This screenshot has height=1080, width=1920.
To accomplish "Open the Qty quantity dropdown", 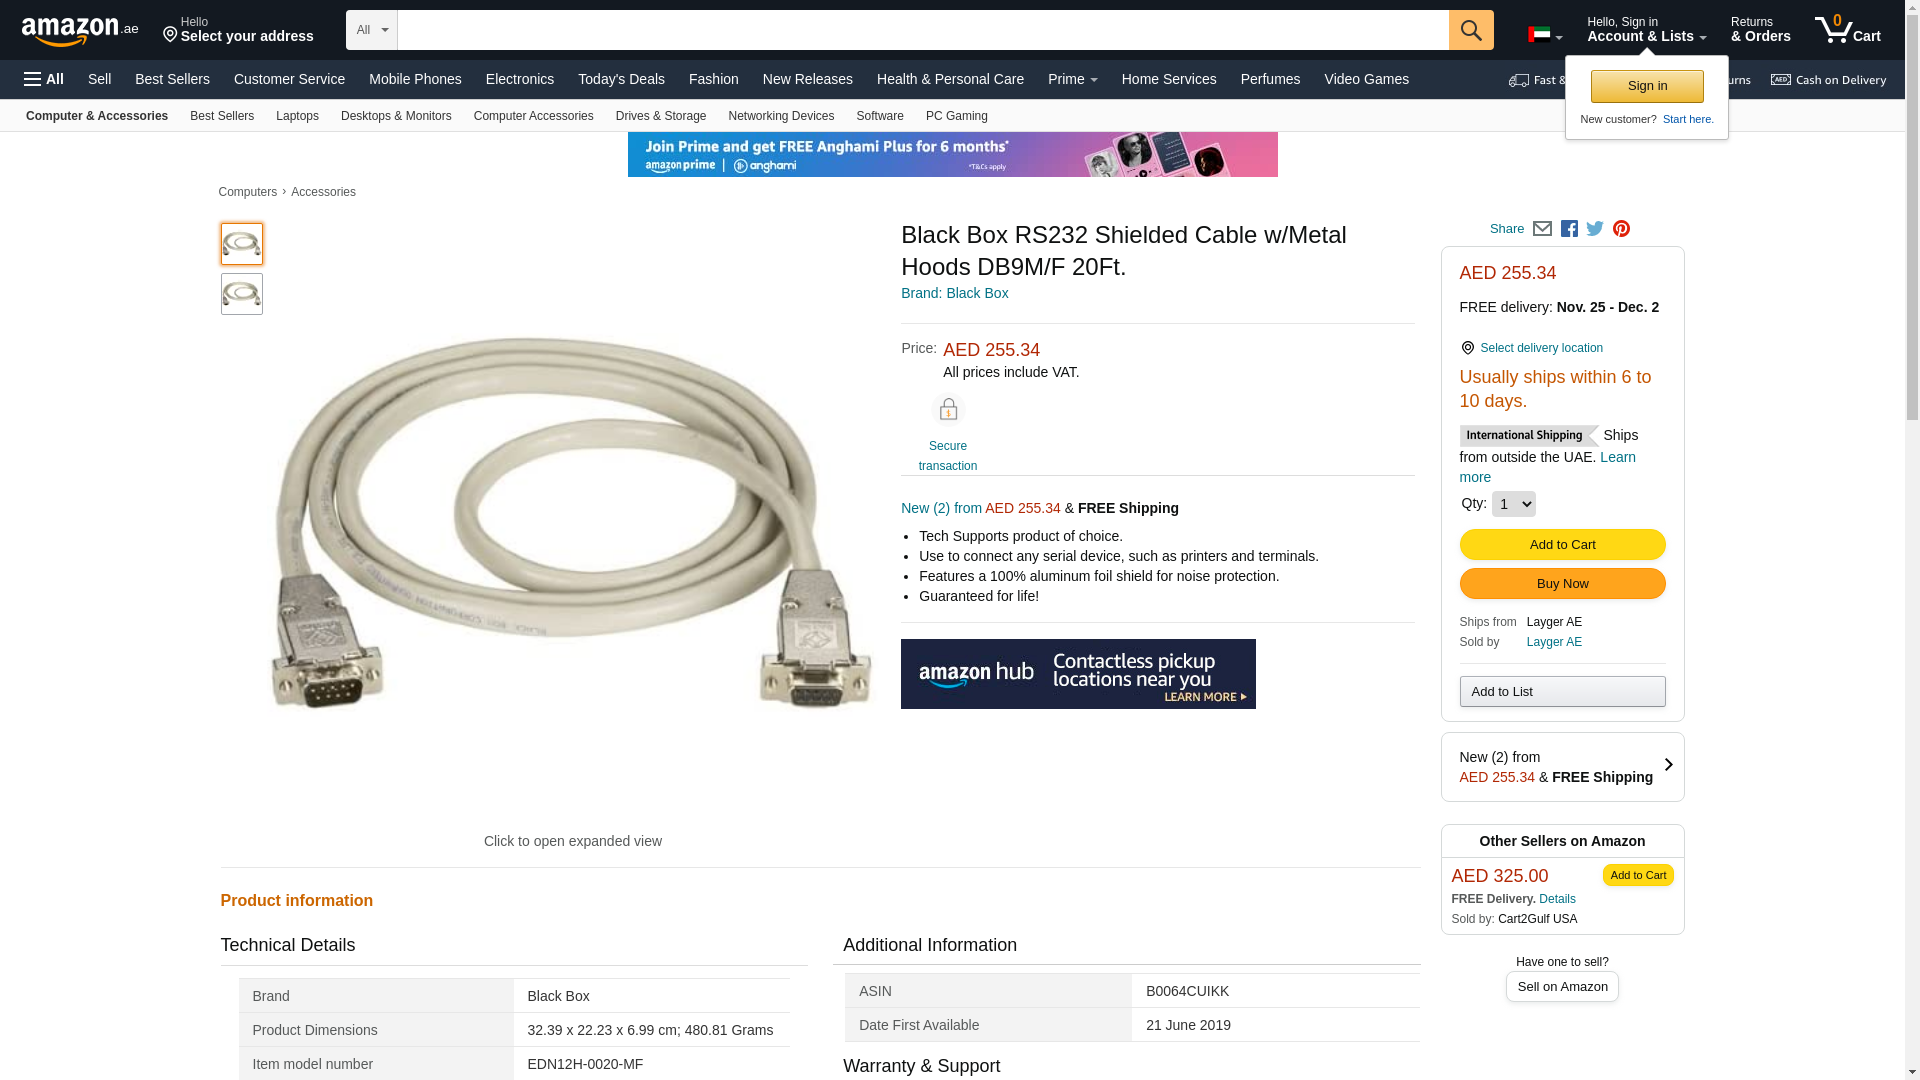I will click(1513, 504).
